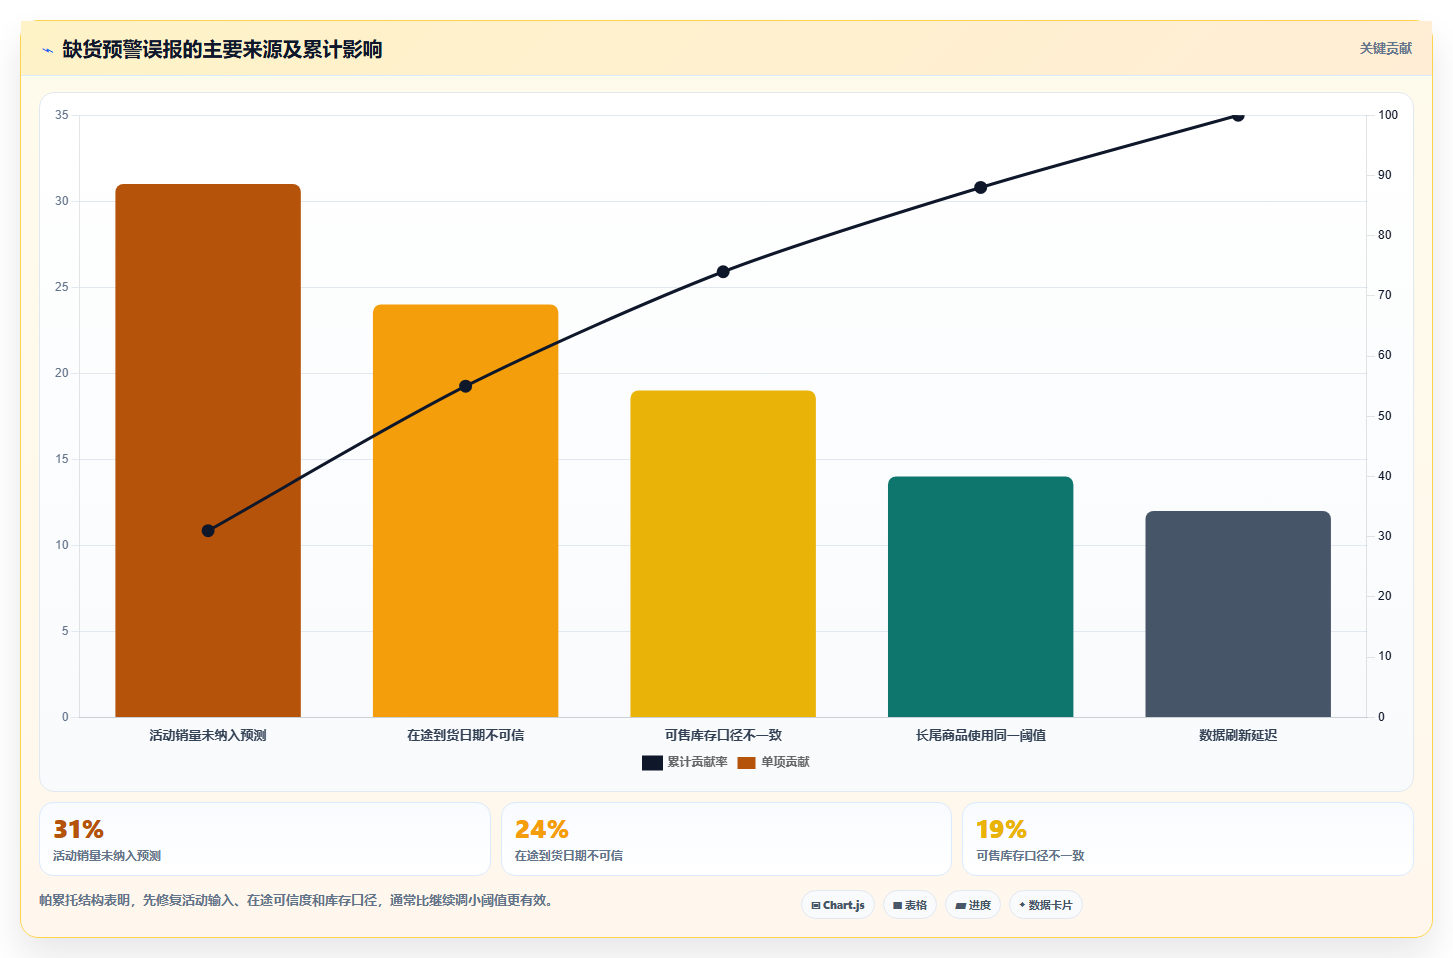1453x958 pixels.
Task: Click the x-axis label 可售库存口径不一致
Action: tap(723, 735)
